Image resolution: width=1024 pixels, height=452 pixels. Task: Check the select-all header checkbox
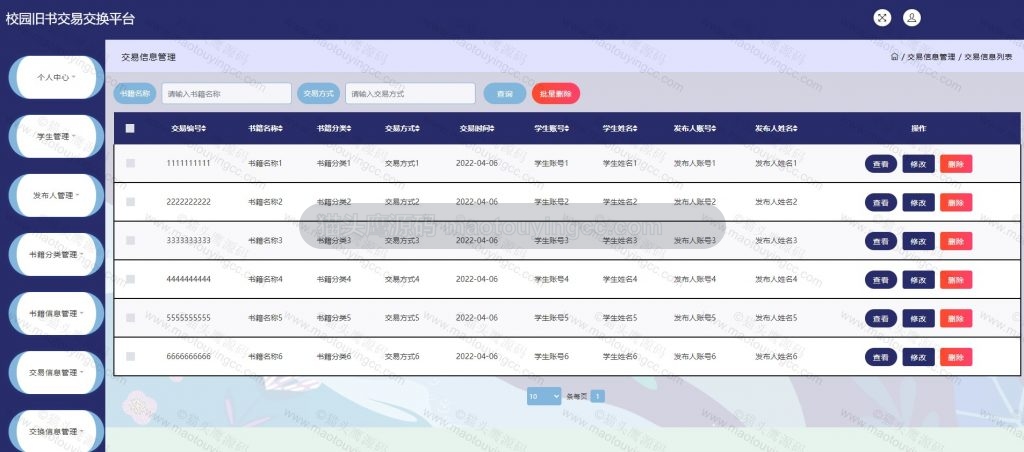tap(130, 128)
